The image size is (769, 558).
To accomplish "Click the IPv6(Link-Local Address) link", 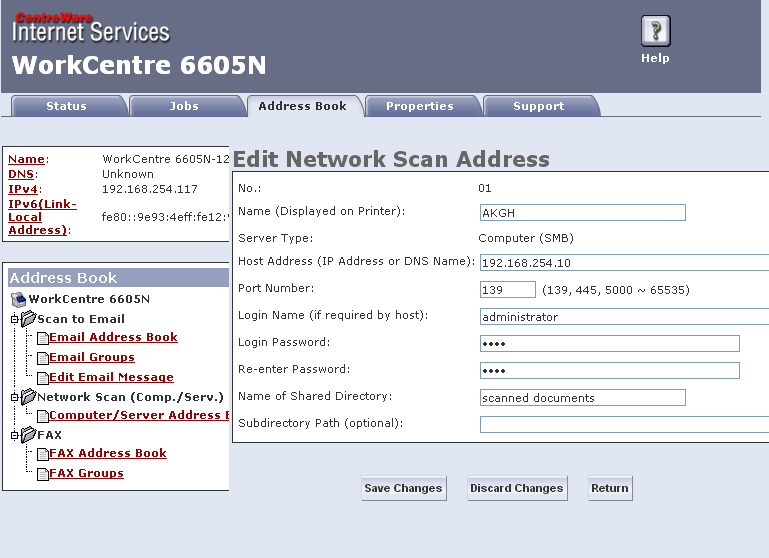I will coord(42,217).
